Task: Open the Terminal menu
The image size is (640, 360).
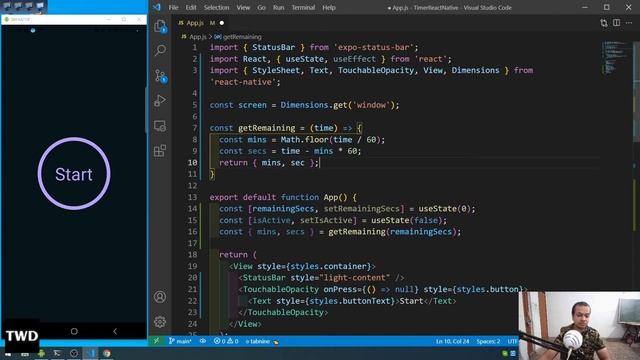Action: point(303,7)
